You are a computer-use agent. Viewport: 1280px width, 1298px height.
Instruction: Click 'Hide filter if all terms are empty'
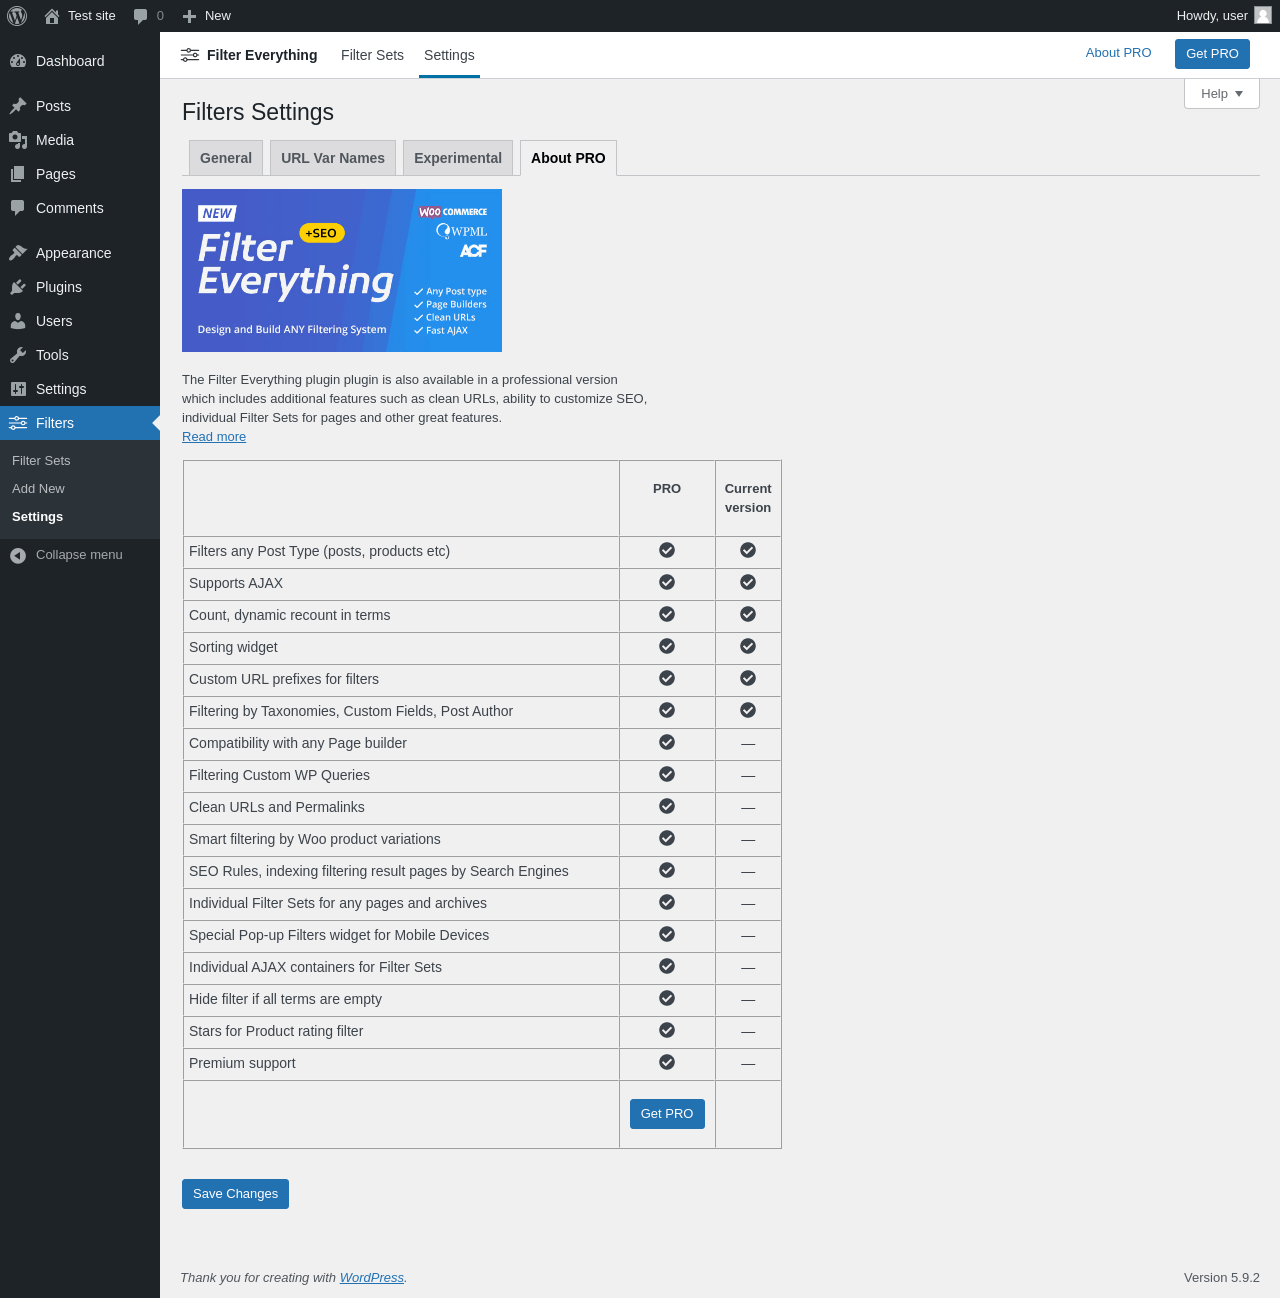click(x=285, y=999)
